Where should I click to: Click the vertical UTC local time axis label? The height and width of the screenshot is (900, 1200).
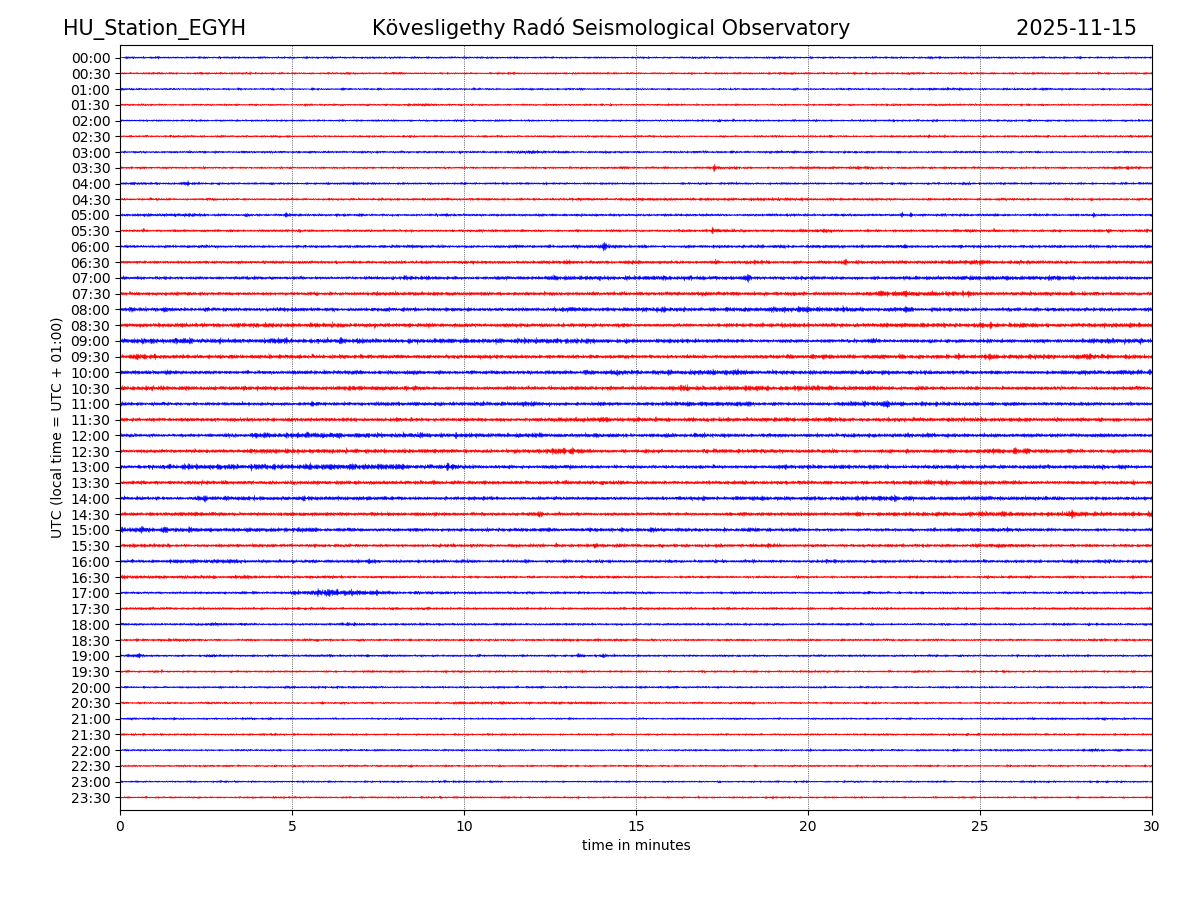57,427
